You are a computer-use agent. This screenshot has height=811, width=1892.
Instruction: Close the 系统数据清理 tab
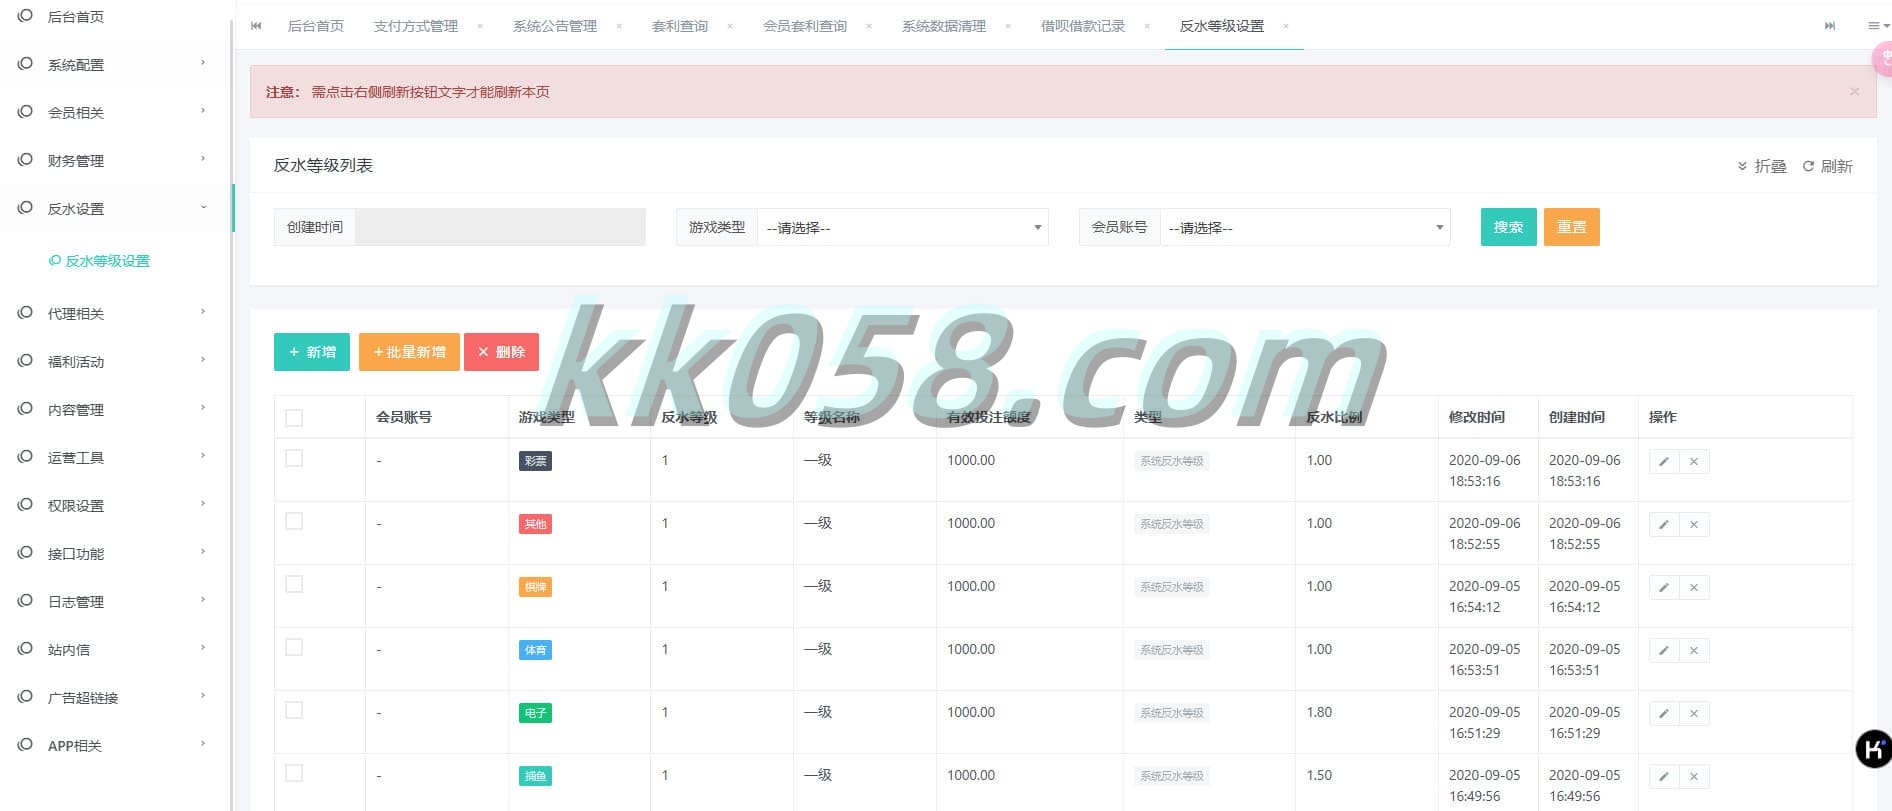[1008, 26]
